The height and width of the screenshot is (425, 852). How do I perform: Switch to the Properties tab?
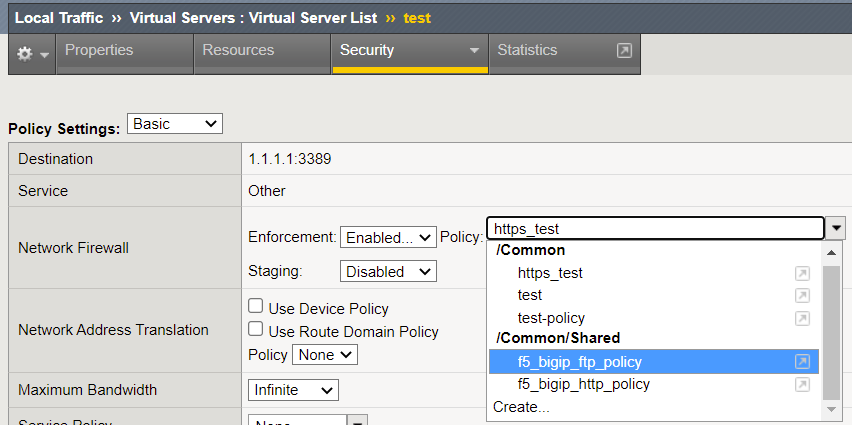pos(99,50)
